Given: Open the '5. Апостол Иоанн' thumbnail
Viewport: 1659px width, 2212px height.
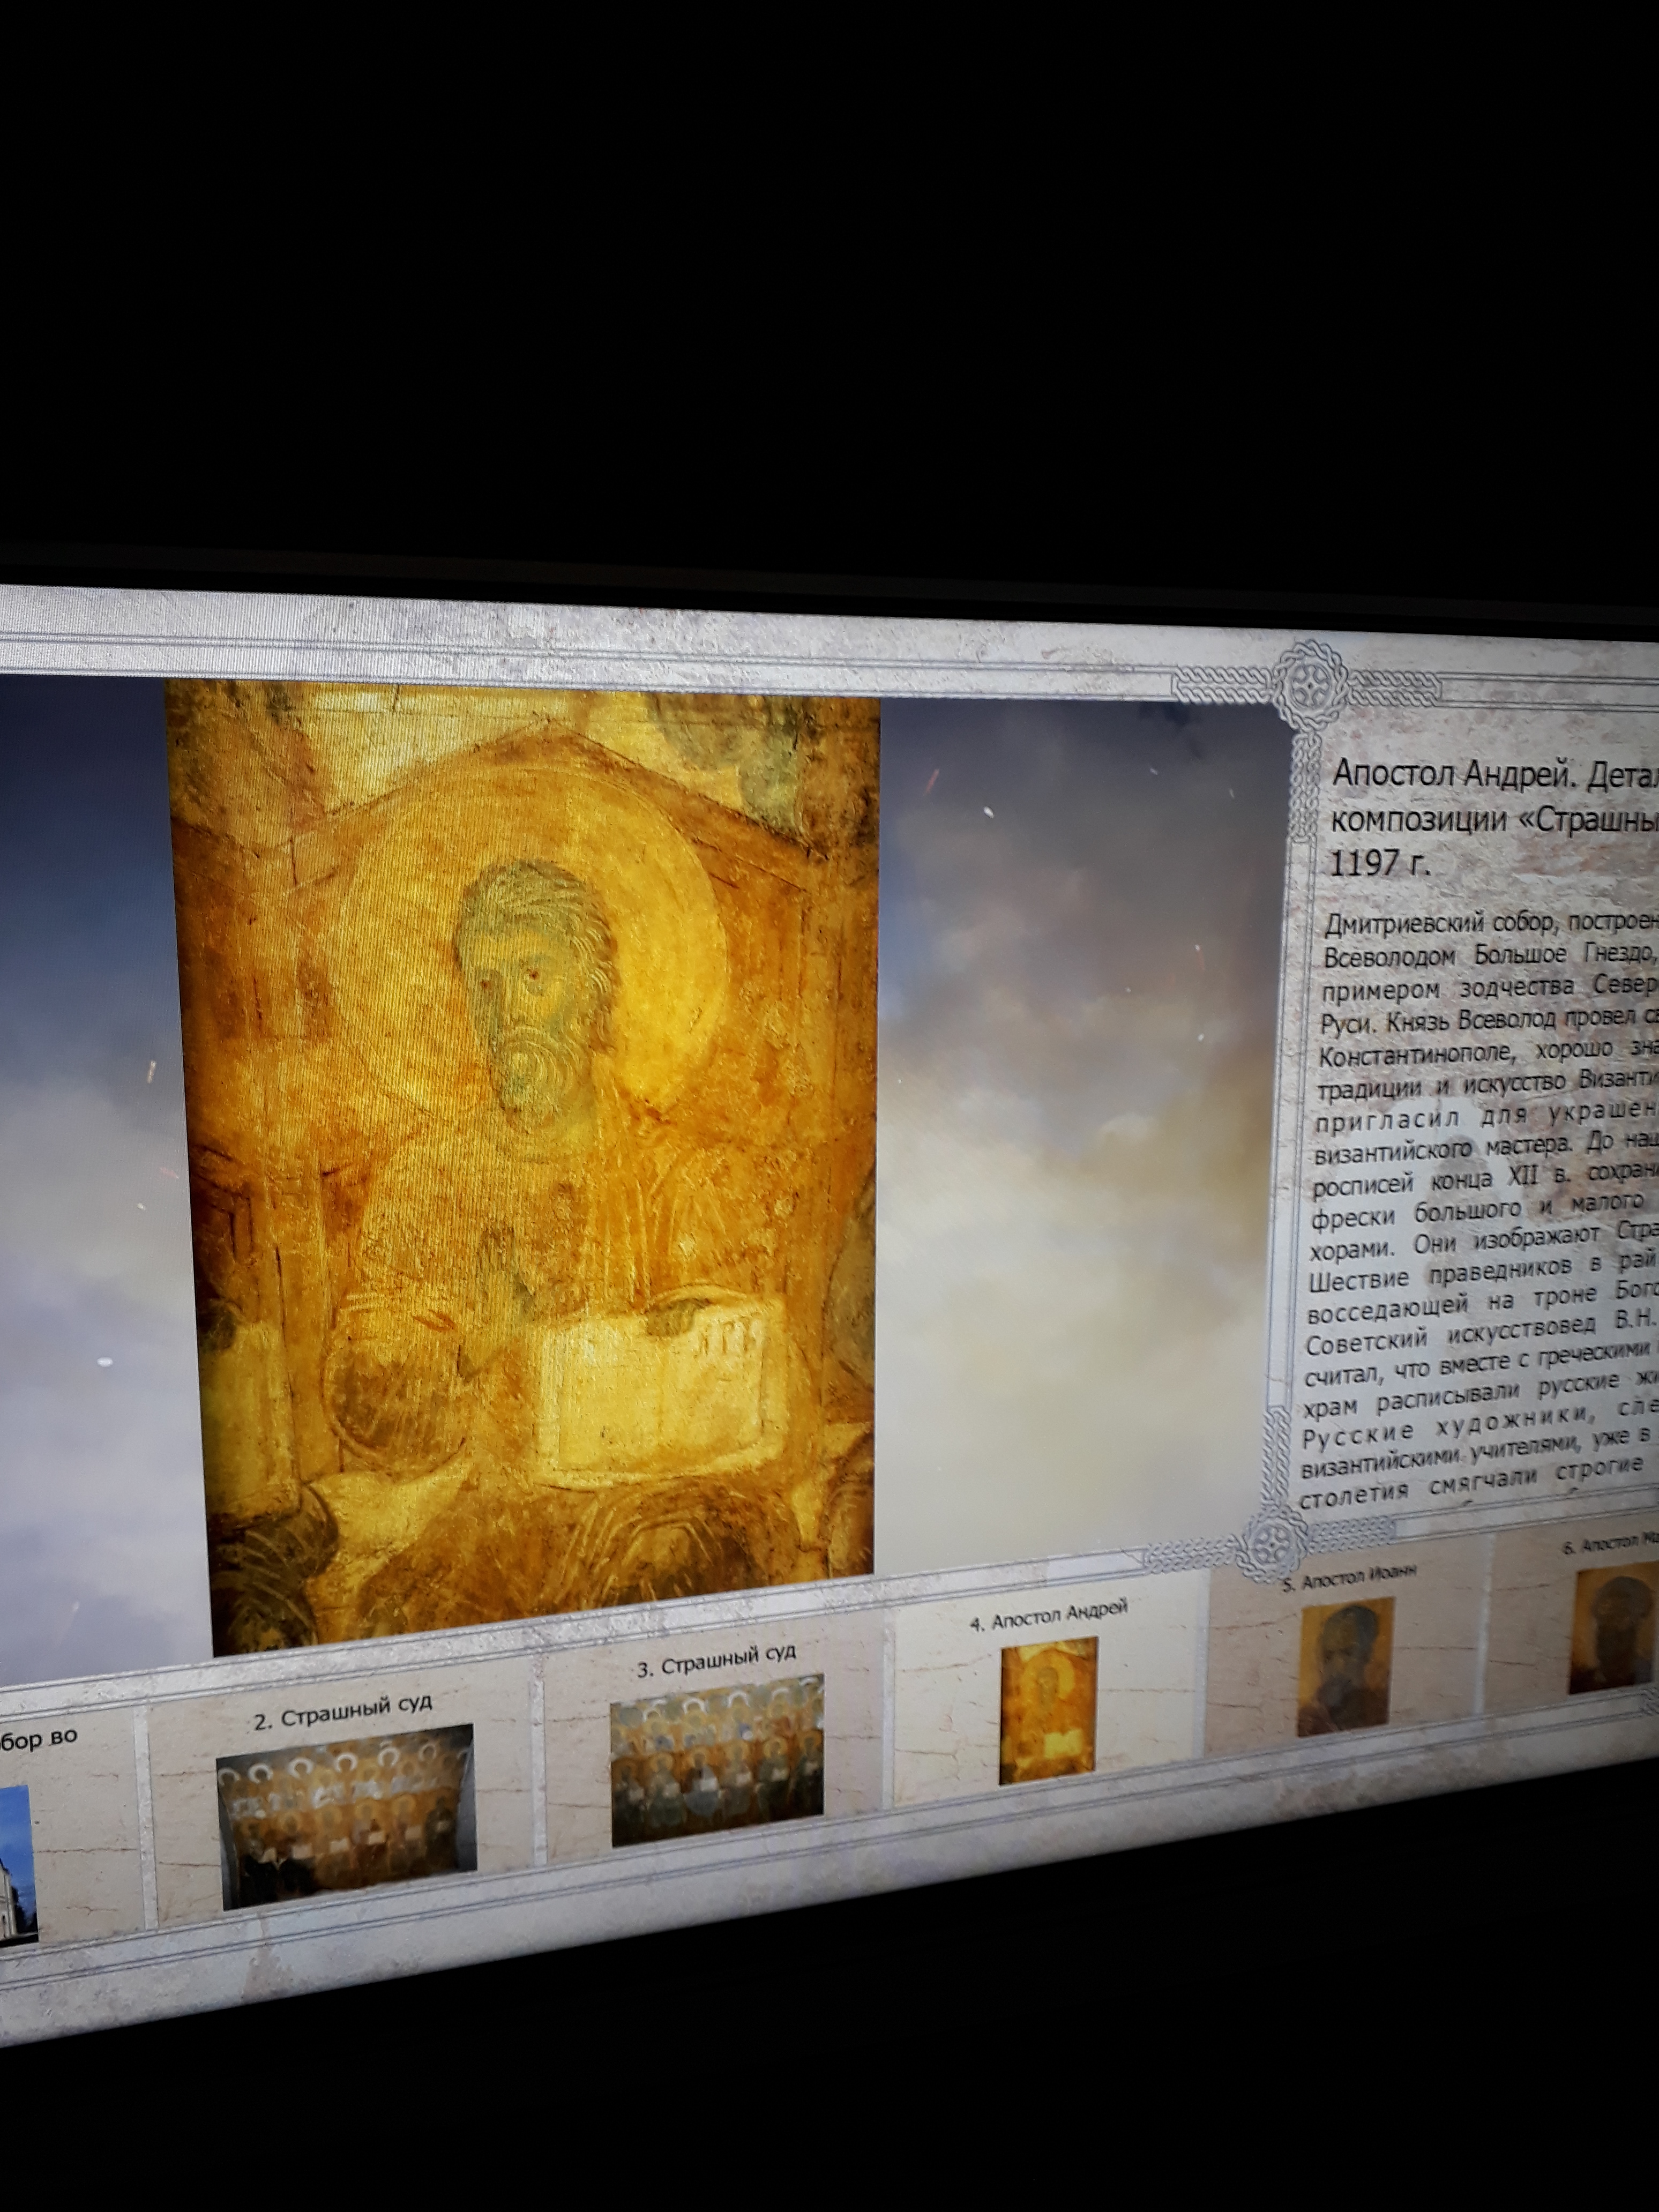Looking at the screenshot, I should [x=1345, y=1667].
